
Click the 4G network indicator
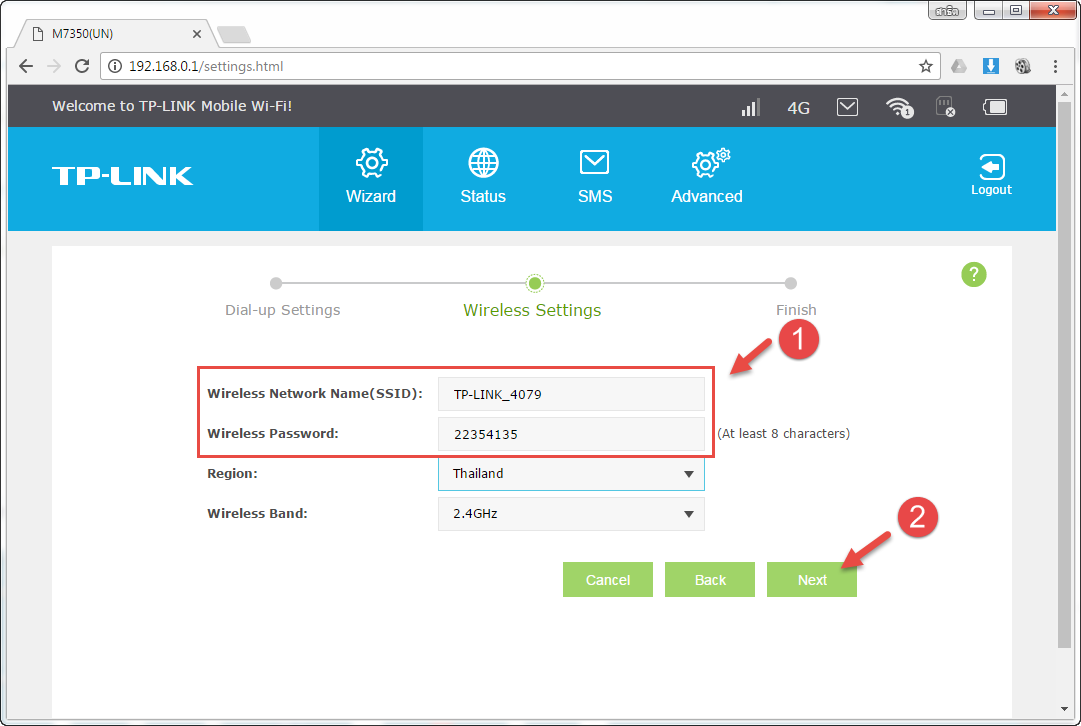798,108
